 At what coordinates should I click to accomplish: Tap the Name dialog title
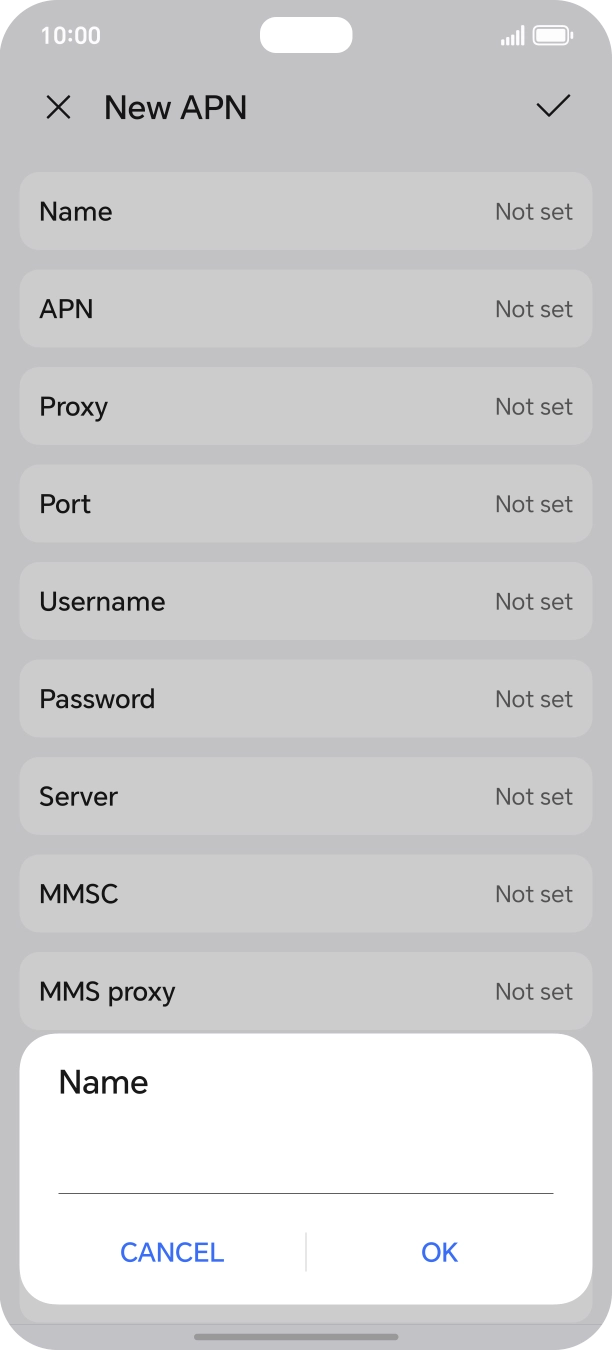point(103,1082)
